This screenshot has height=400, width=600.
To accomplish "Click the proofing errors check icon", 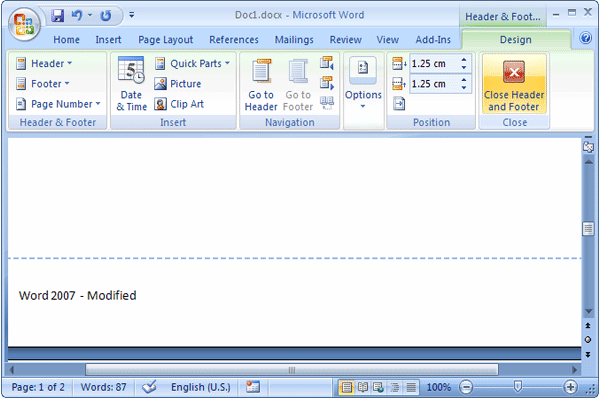I will coord(149,387).
